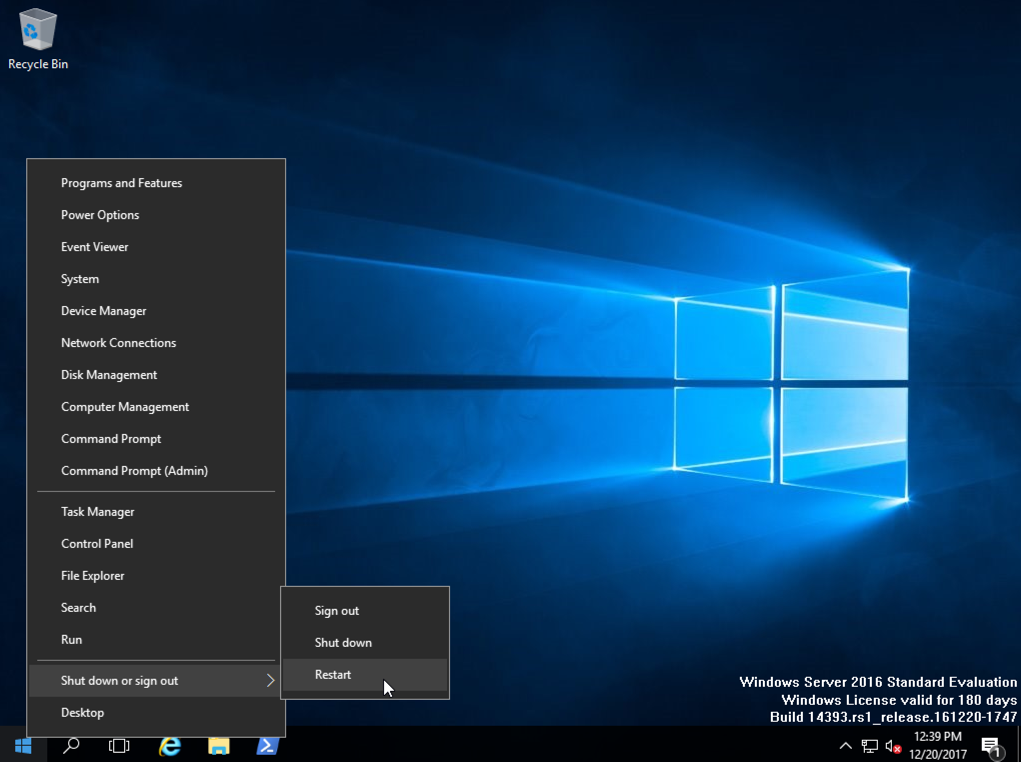
Task: Choose Sign out in the submenu
Action: click(337, 611)
